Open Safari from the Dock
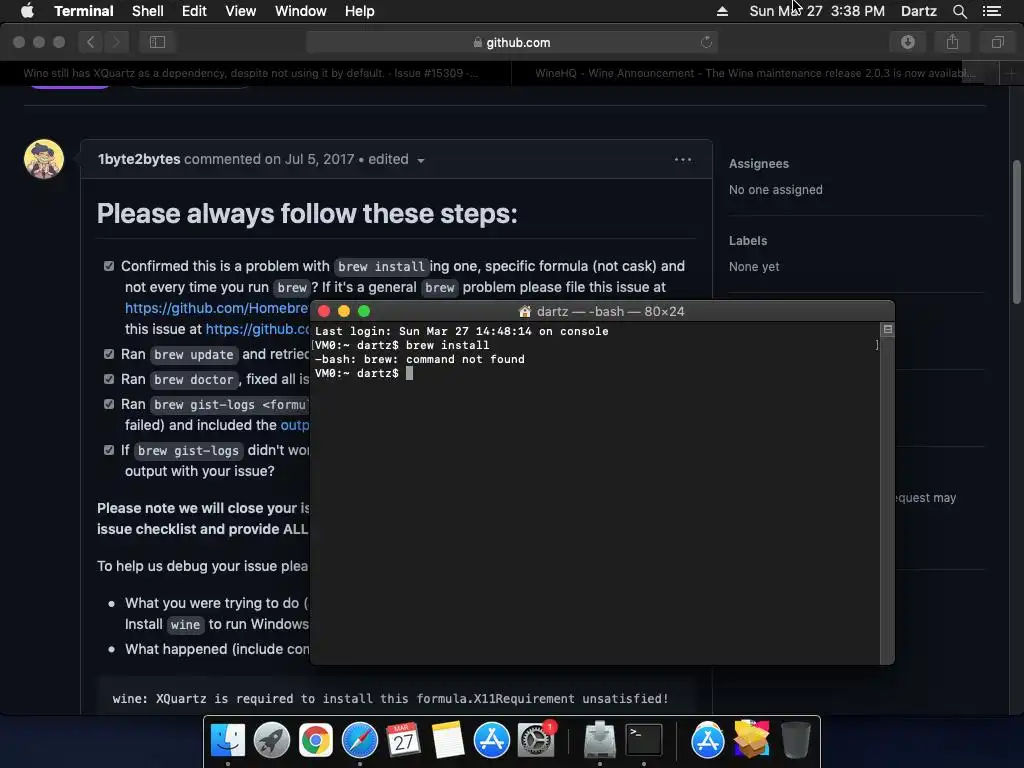Image resolution: width=1024 pixels, height=768 pixels. [x=360, y=740]
